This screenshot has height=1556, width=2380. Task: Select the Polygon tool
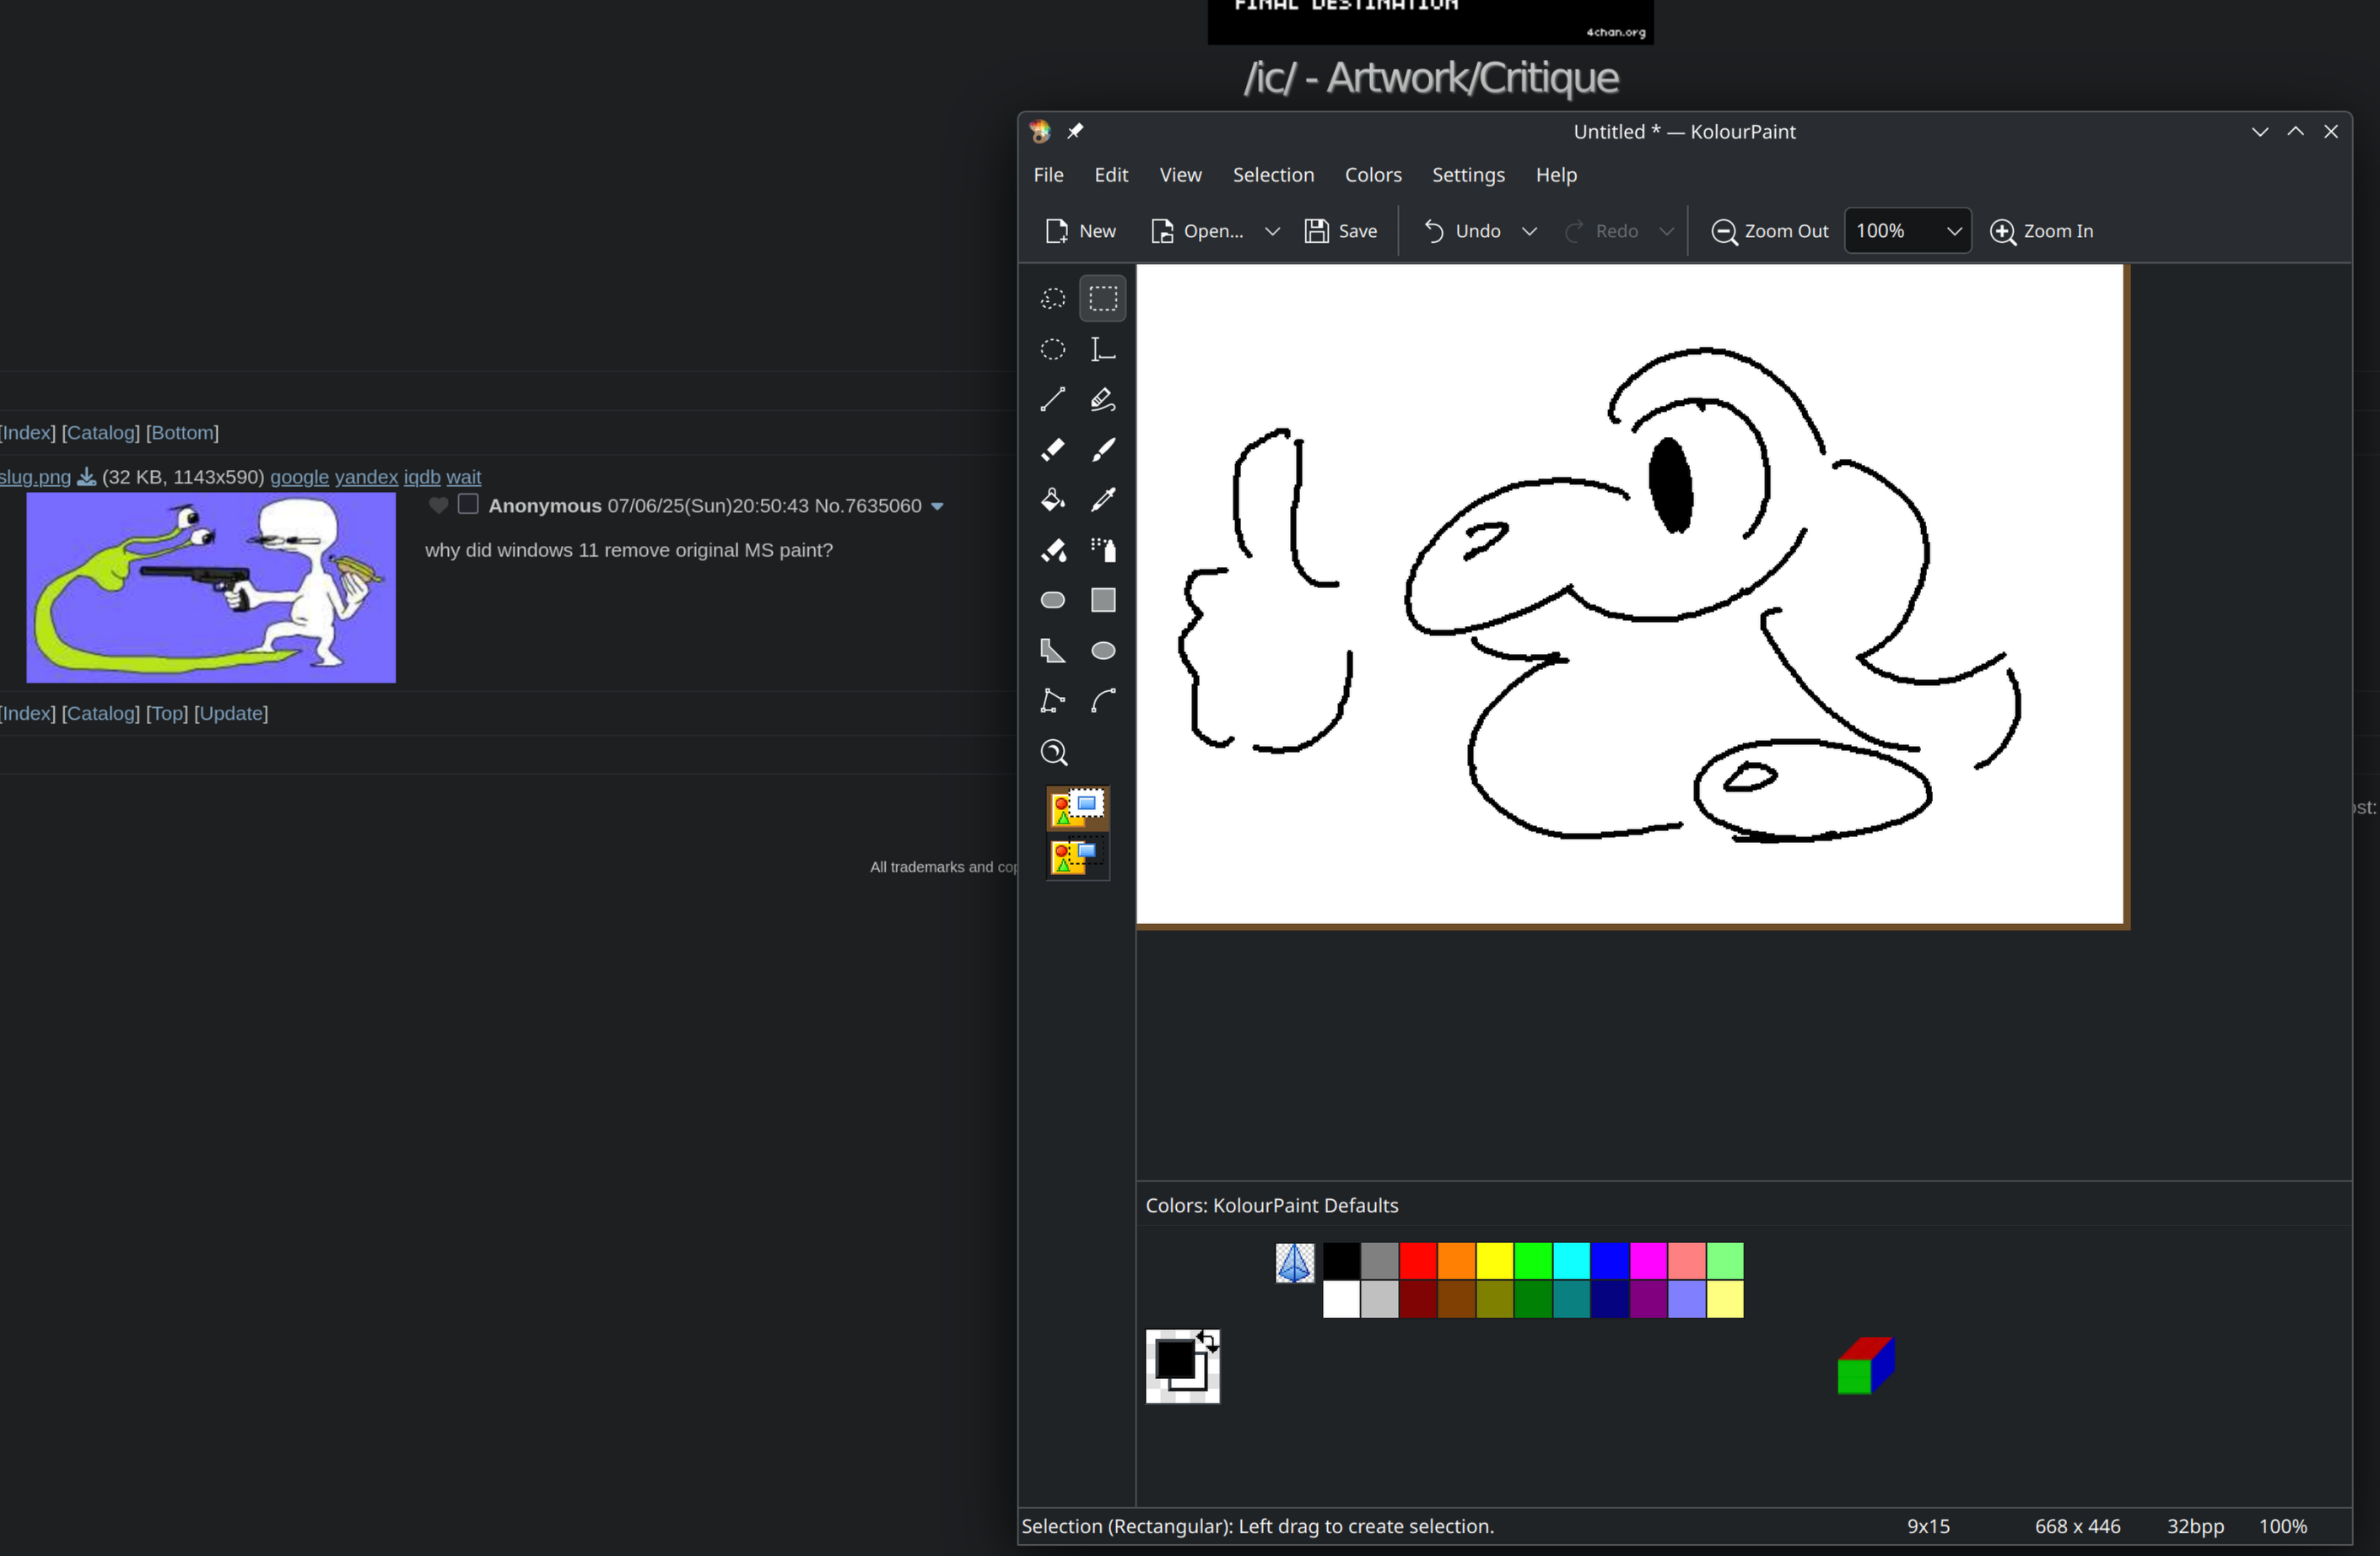1052,651
